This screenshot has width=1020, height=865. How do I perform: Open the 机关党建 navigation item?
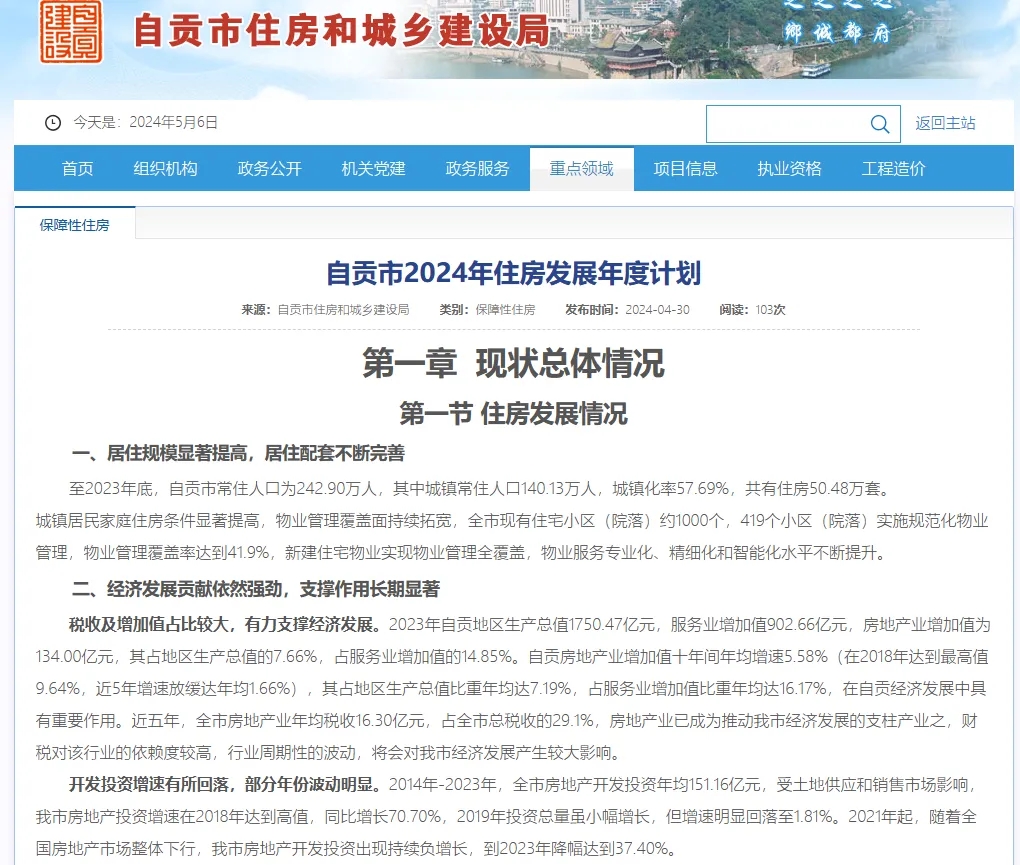(x=374, y=168)
